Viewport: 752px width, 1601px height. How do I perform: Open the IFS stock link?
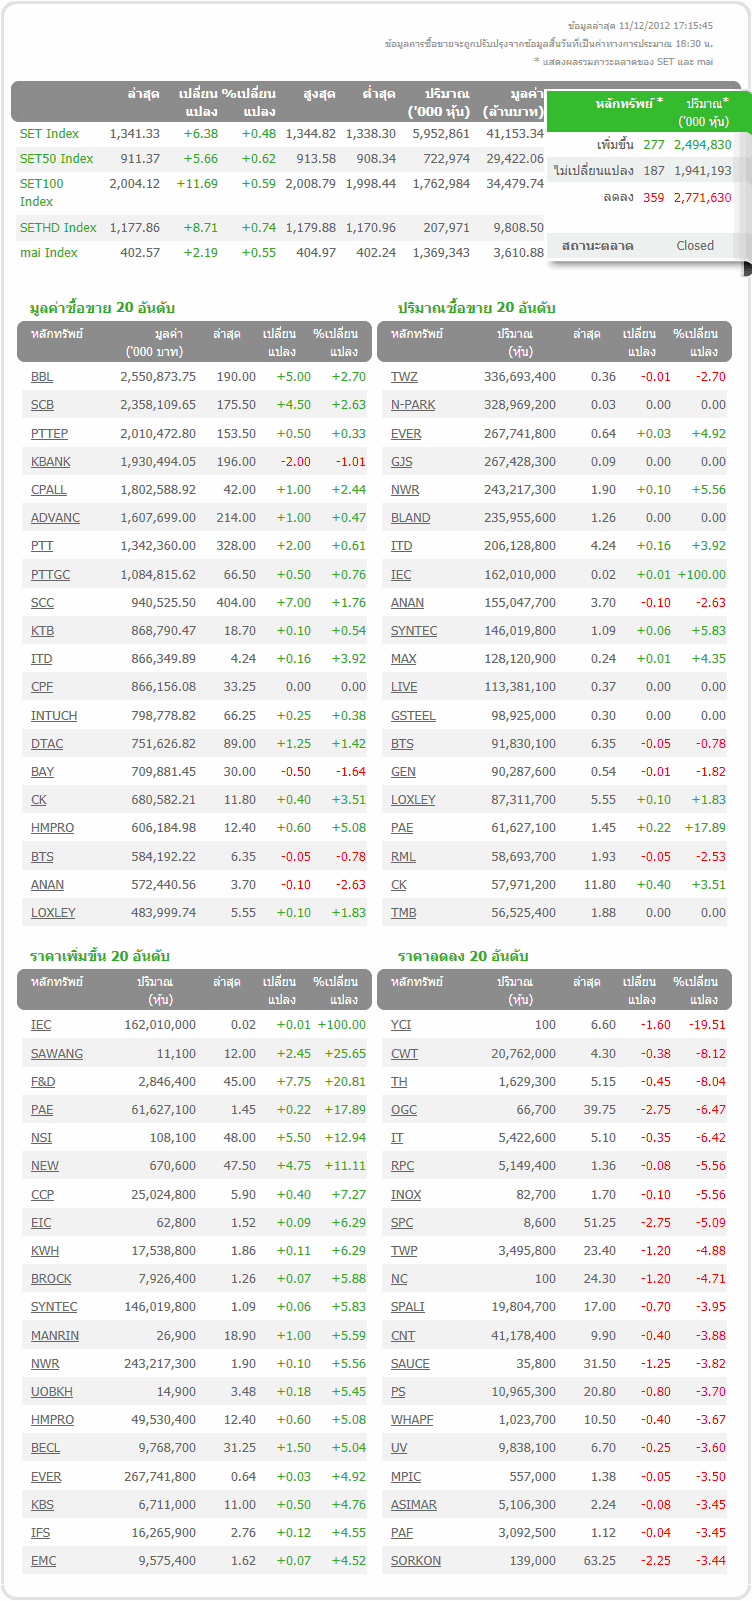pos(40,1532)
